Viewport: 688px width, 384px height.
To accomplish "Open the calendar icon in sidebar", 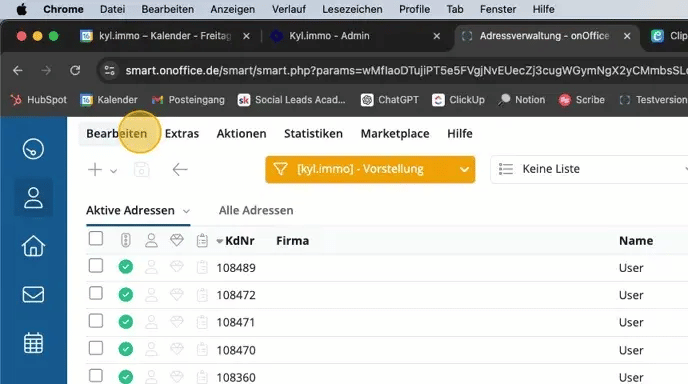I will (33, 343).
